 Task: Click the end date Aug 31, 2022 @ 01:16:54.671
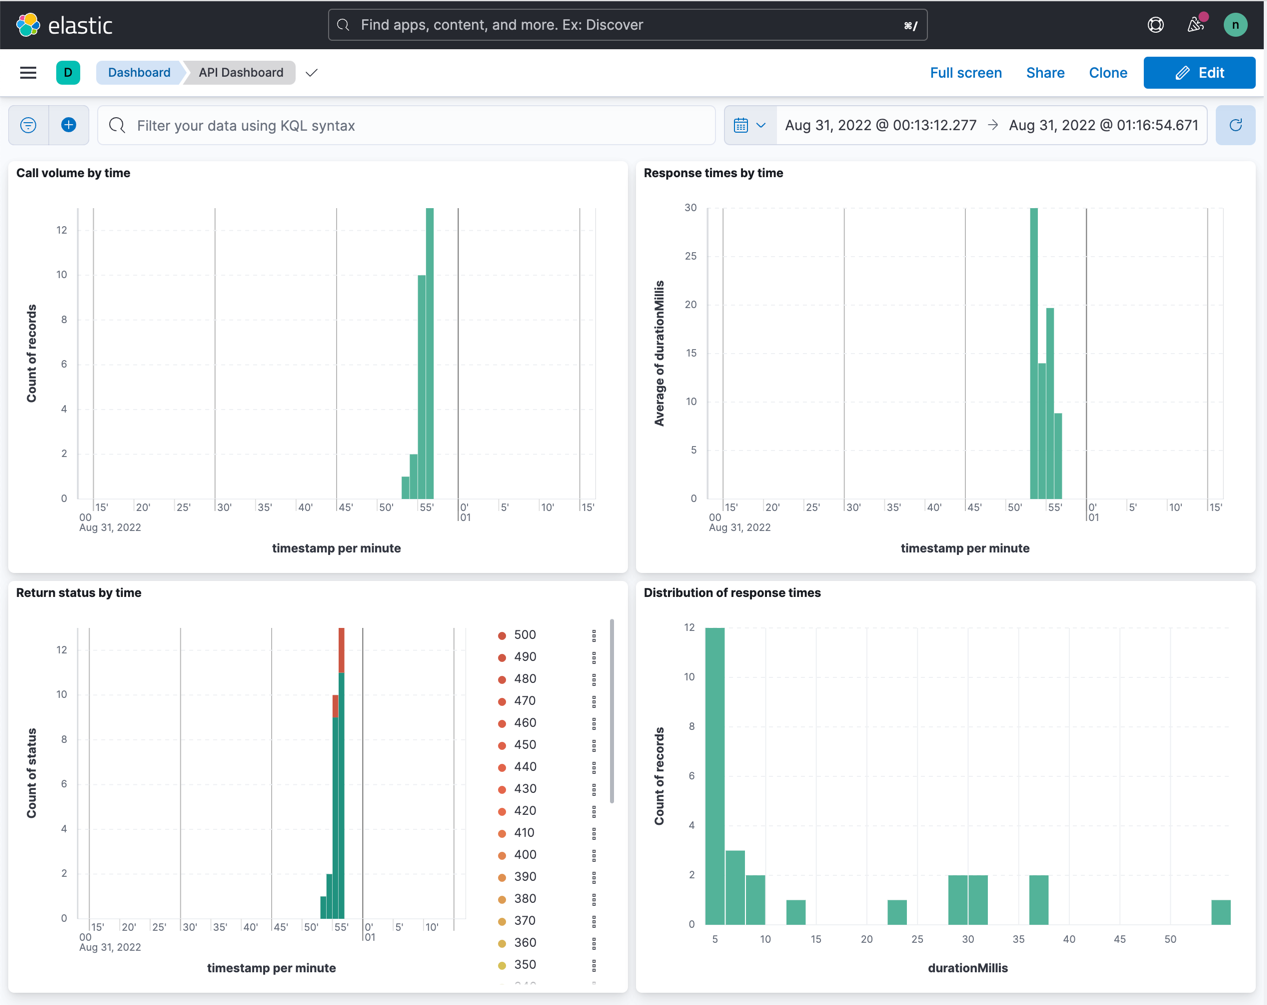click(1103, 125)
